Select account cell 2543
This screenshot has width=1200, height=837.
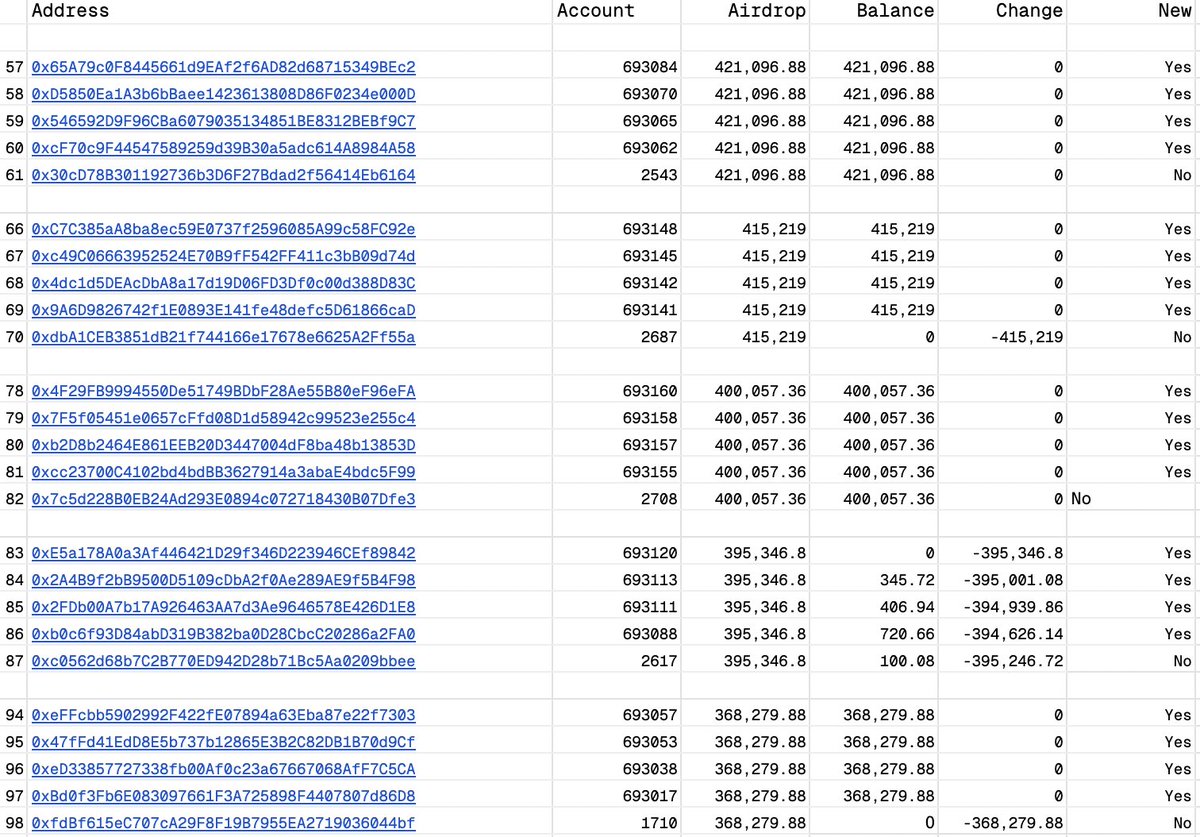[x=659, y=175]
